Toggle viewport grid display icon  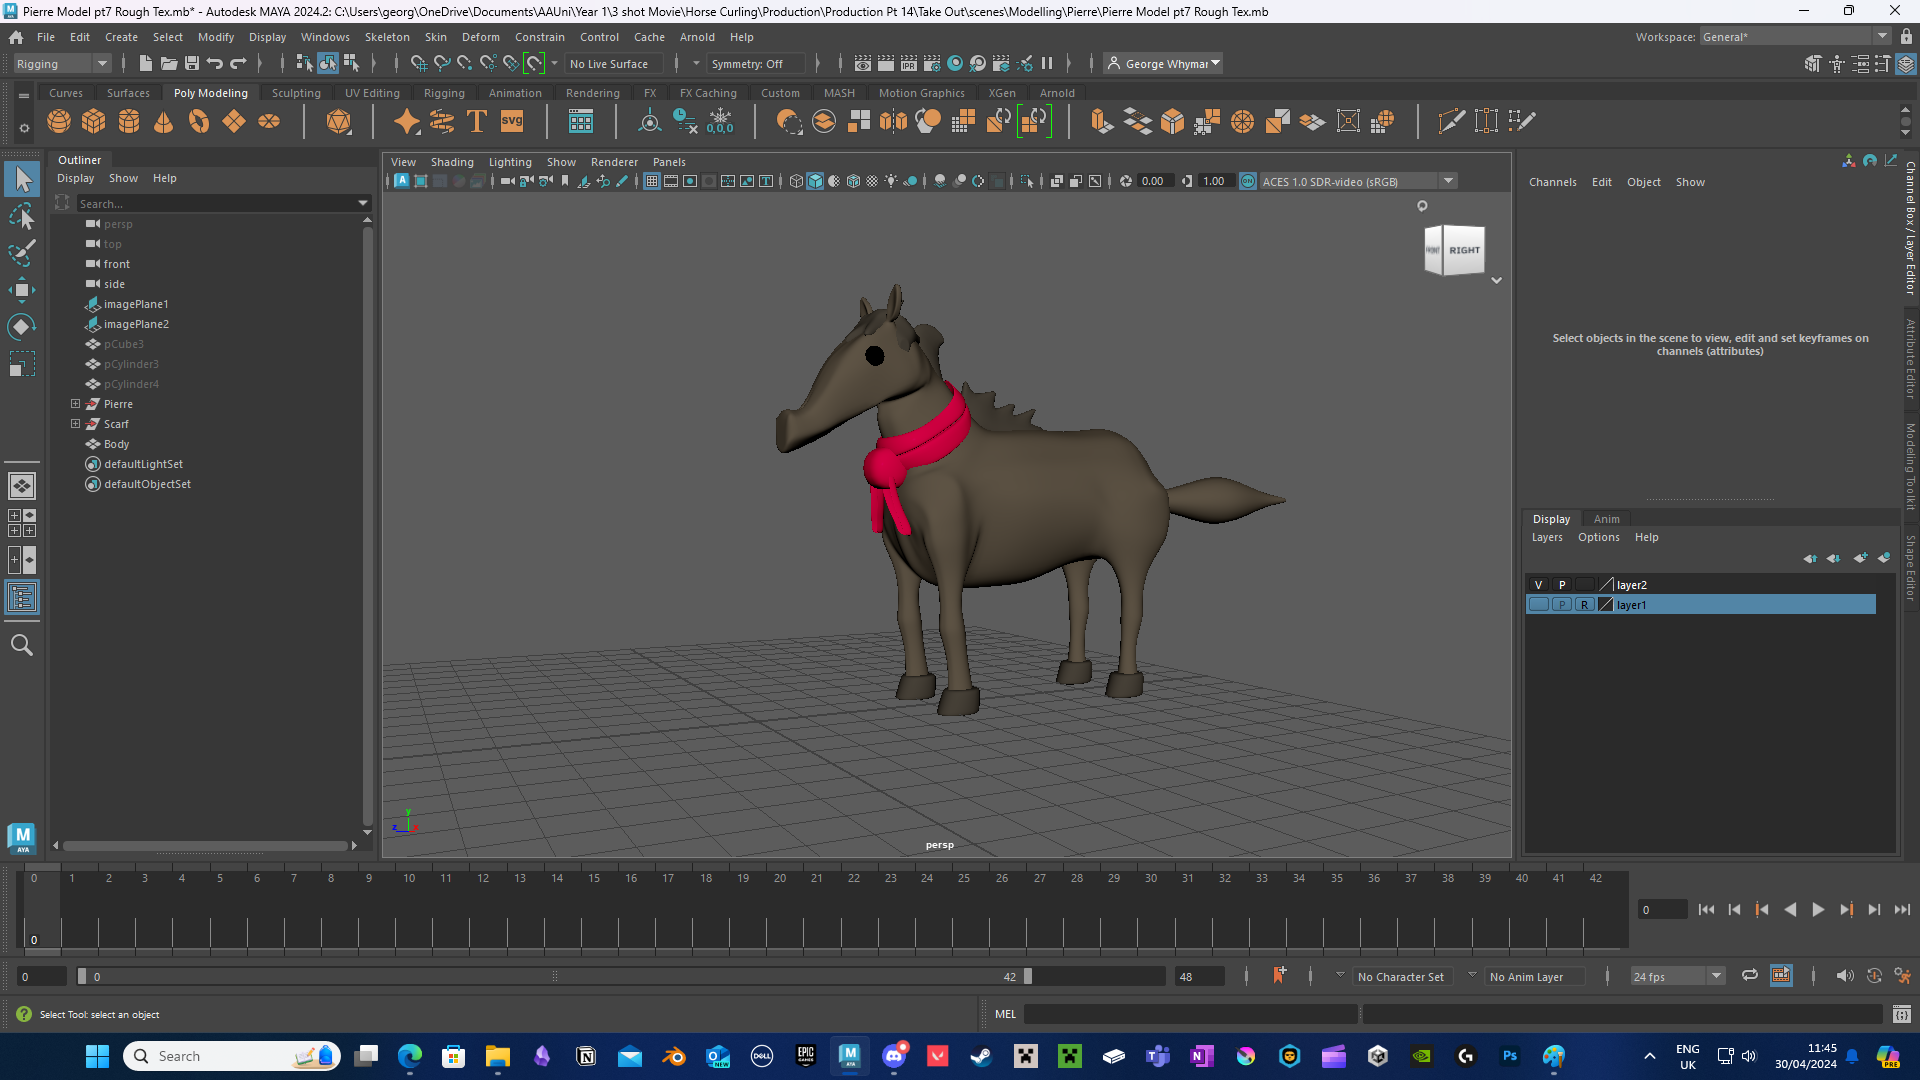(x=652, y=181)
